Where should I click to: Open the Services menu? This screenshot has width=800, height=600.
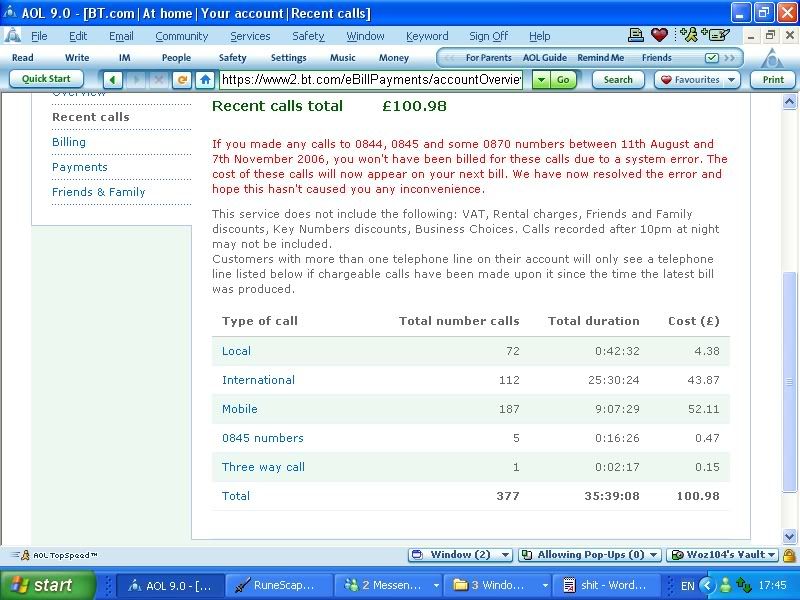click(250, 36)
